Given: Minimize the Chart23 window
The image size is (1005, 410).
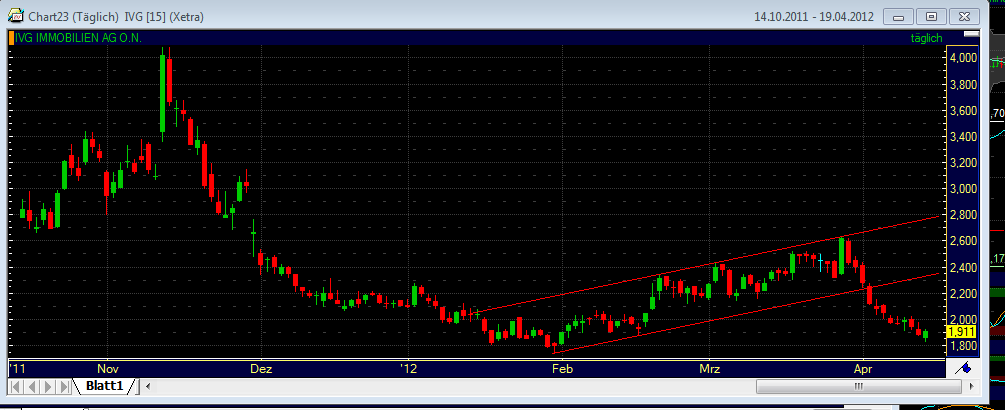Looking at the screenshot, I should click(899, 16).
